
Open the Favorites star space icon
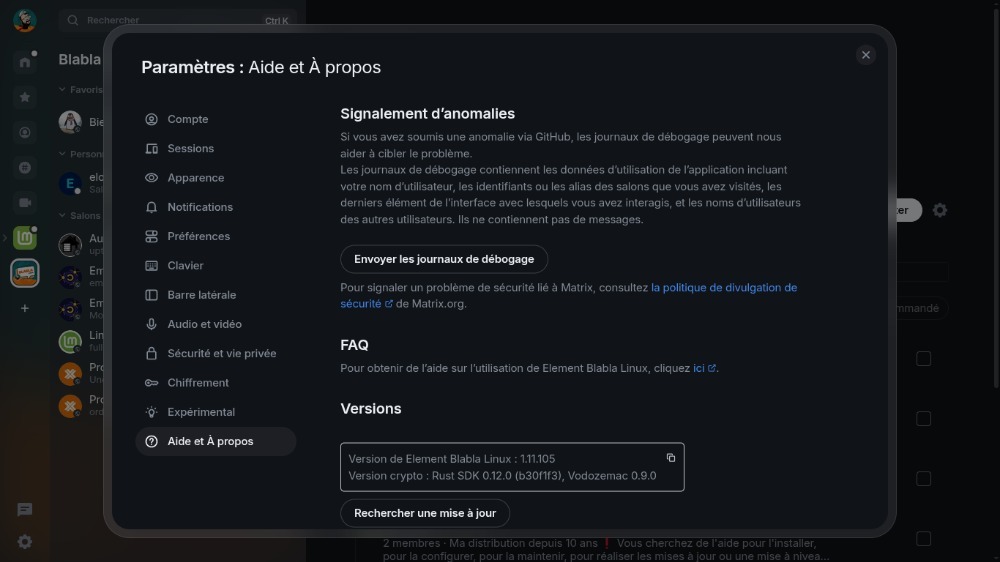pyautogui.click(x=25, y=97)
